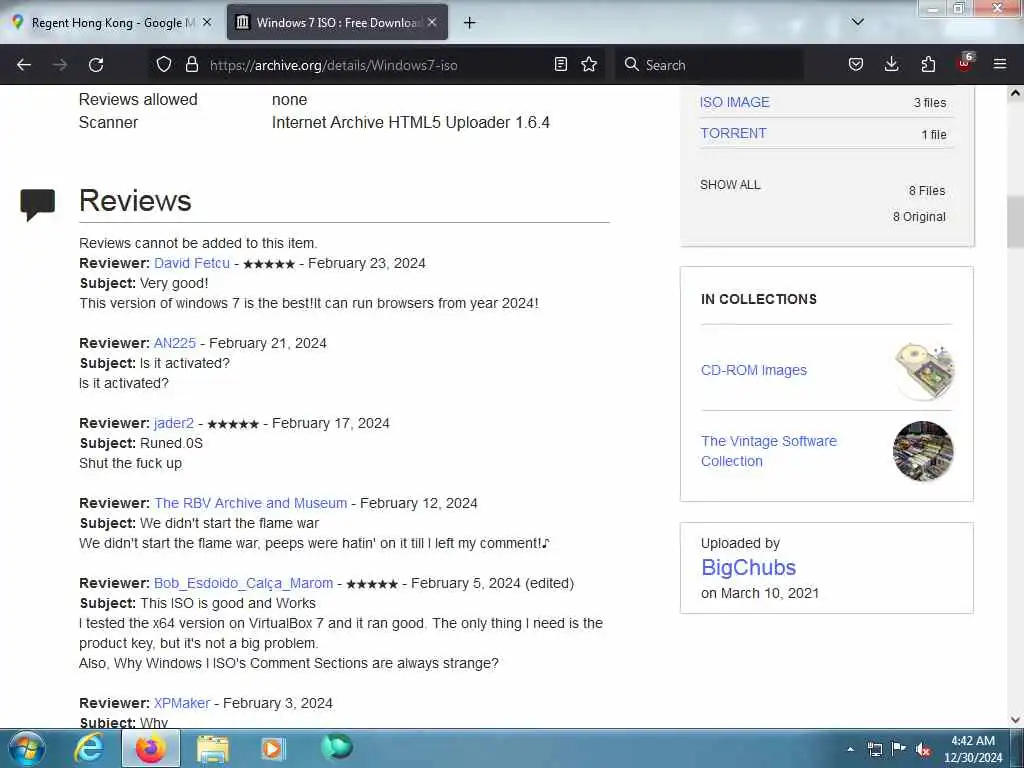Click scrollbar up arrow
The height and width of the screenshot is (768, 1024).
pos(1015,93)
